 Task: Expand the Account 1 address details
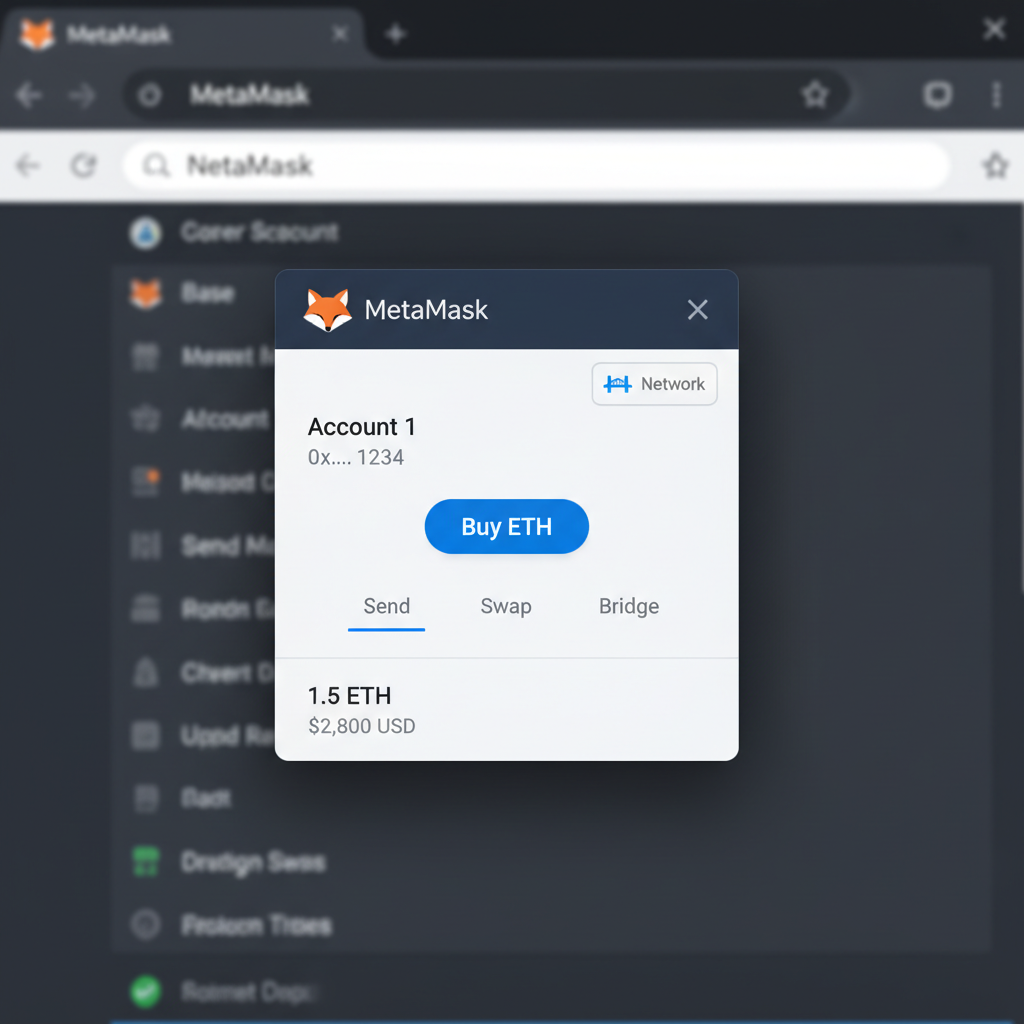click(x=356, y=457)
